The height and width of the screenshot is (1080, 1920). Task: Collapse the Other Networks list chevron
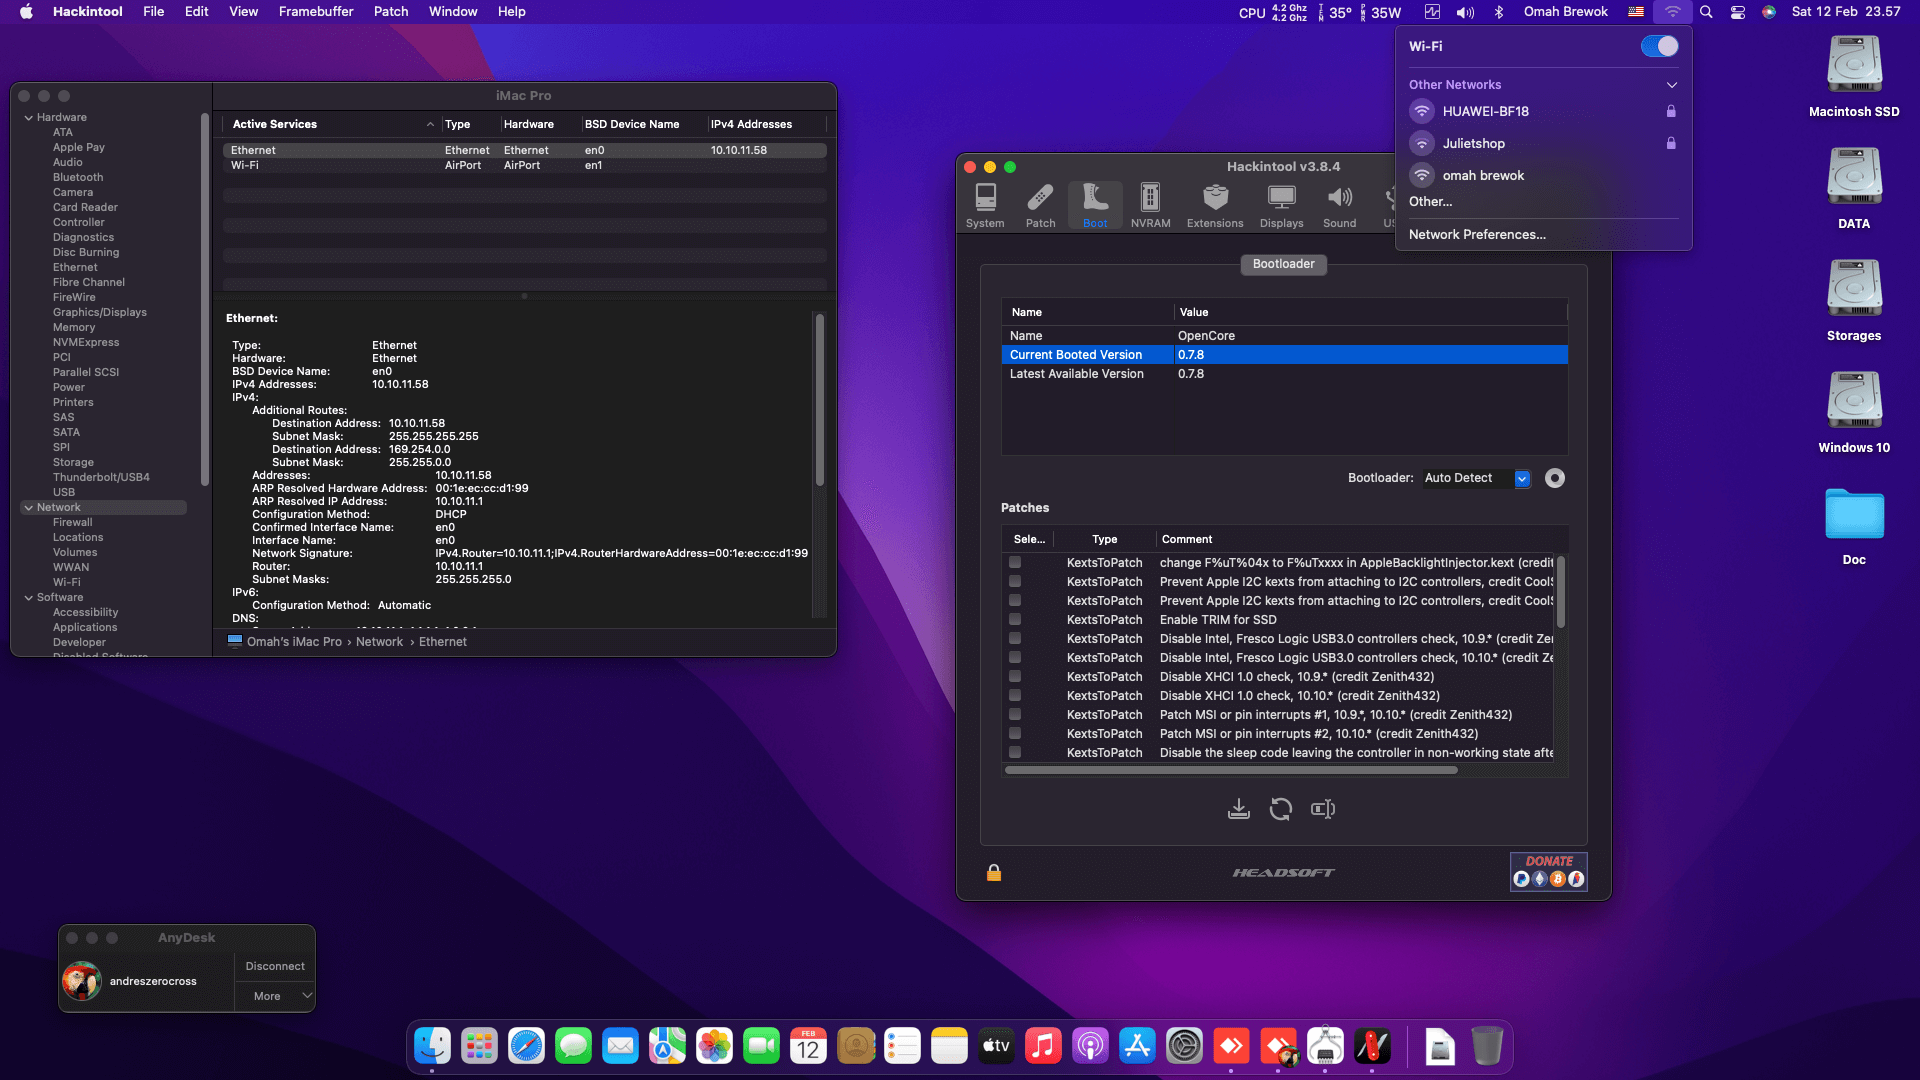[1671, 85]
